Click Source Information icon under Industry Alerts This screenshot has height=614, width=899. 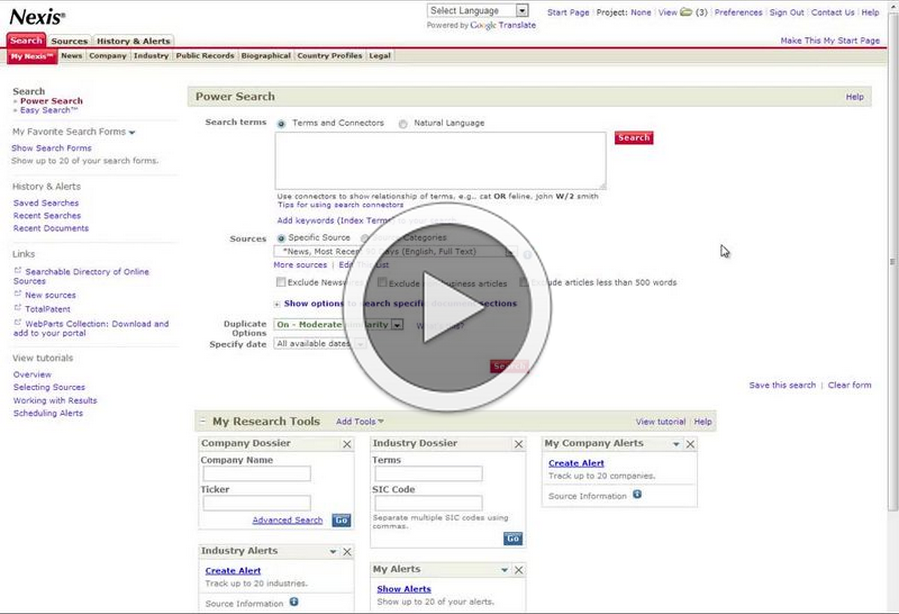point(294,602)
